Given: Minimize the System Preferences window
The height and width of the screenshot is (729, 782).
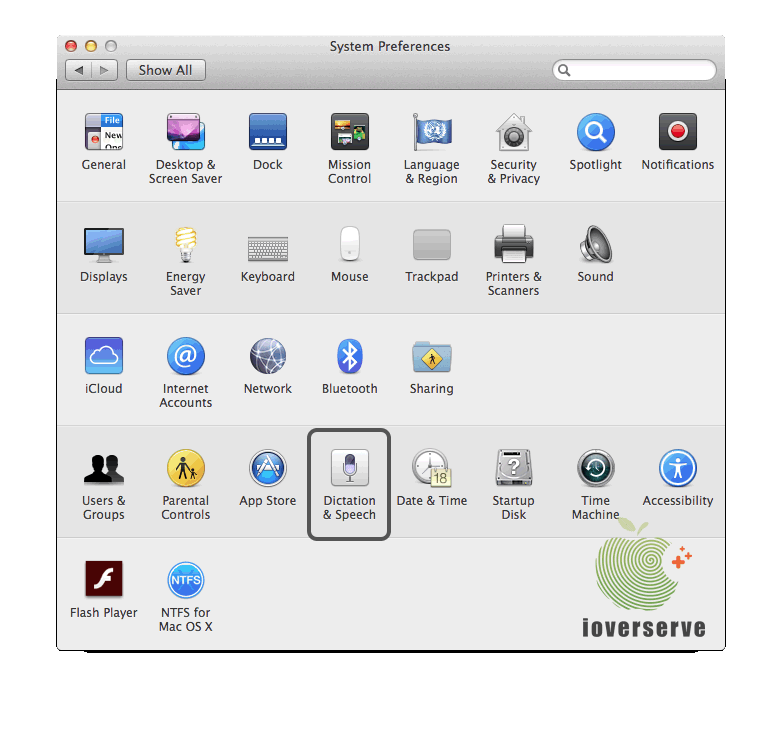Looking at the screenshot, I should [x=91, y=46].
